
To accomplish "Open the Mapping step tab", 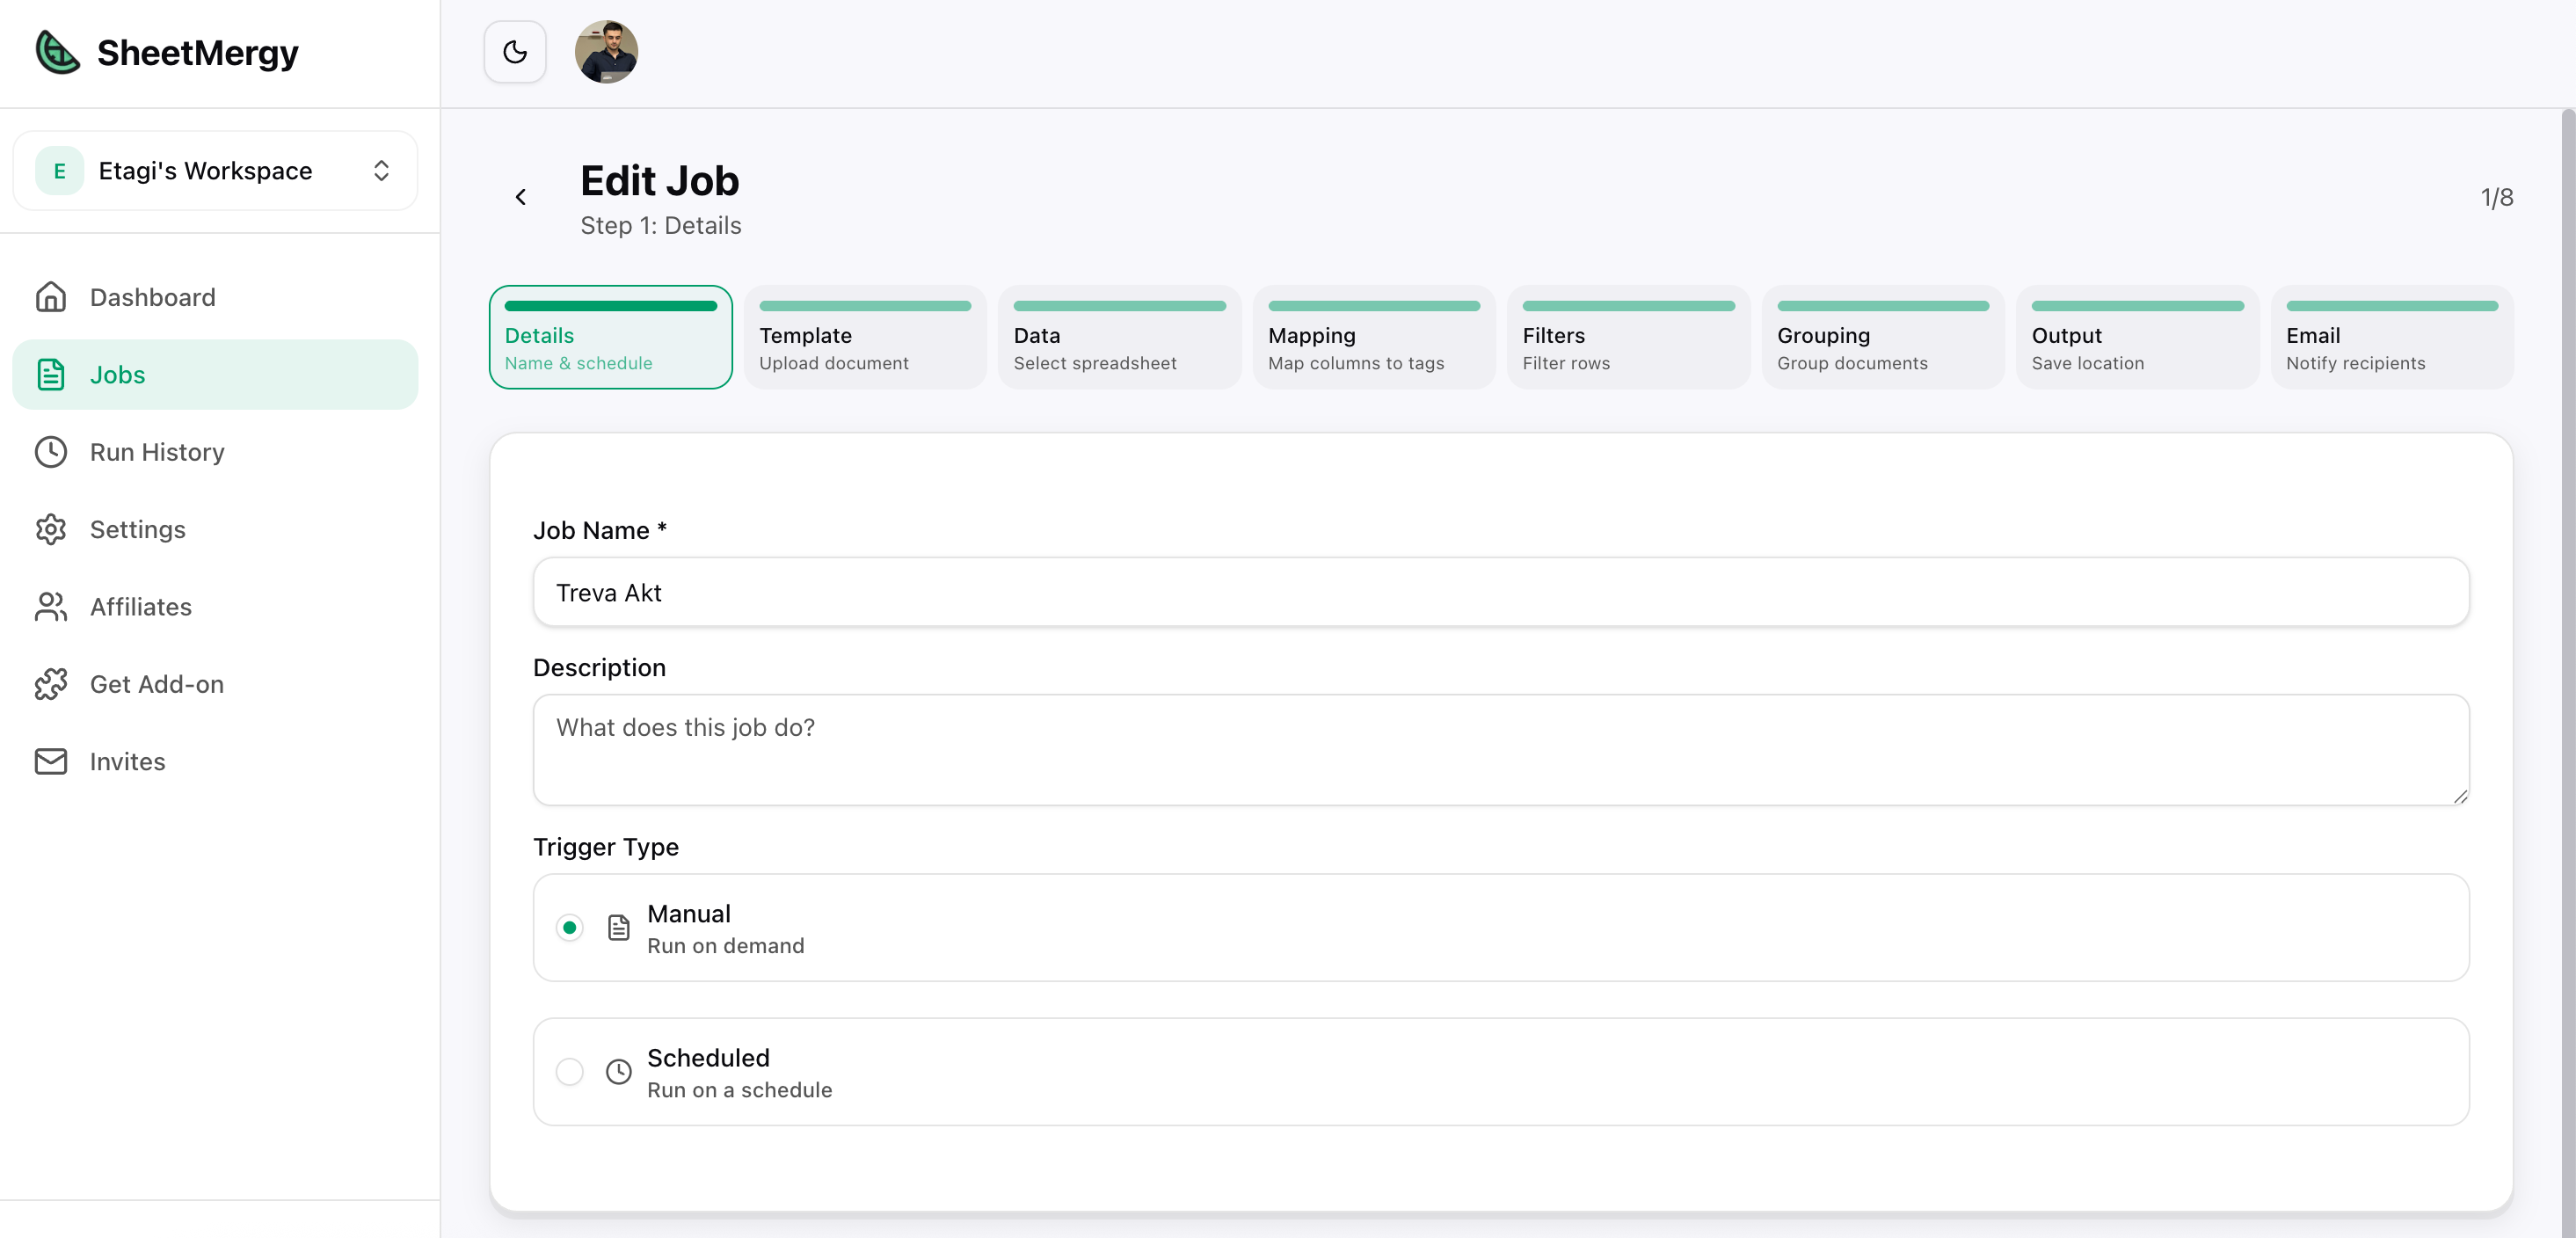I will pyautogui.click(x=1373, y=338).
